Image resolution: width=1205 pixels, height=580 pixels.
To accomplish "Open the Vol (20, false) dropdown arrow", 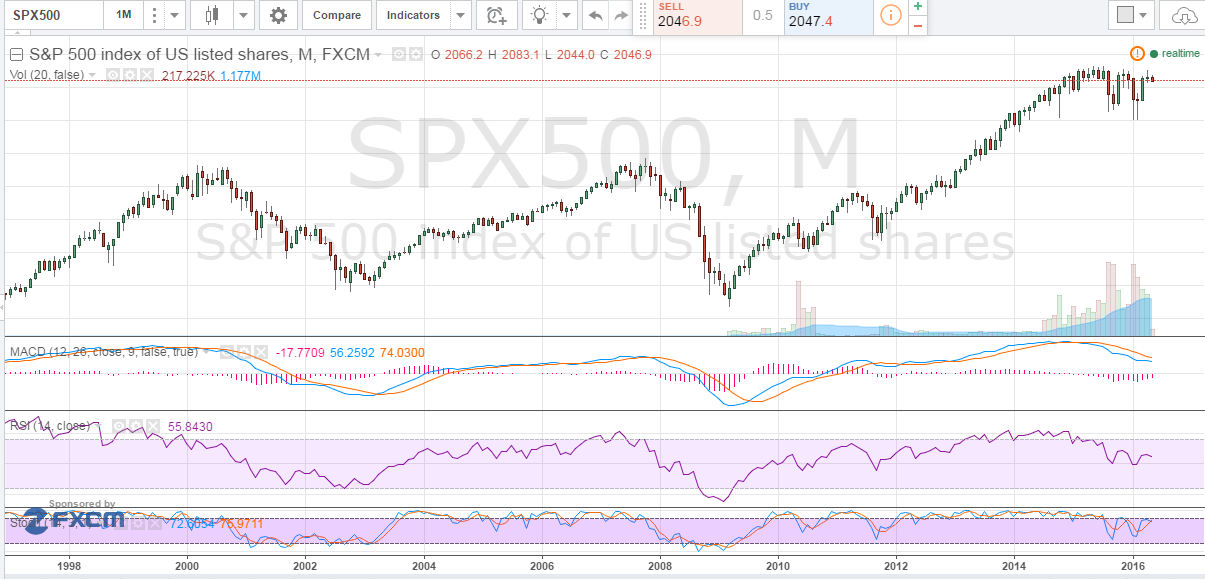I will pos(92,75).
